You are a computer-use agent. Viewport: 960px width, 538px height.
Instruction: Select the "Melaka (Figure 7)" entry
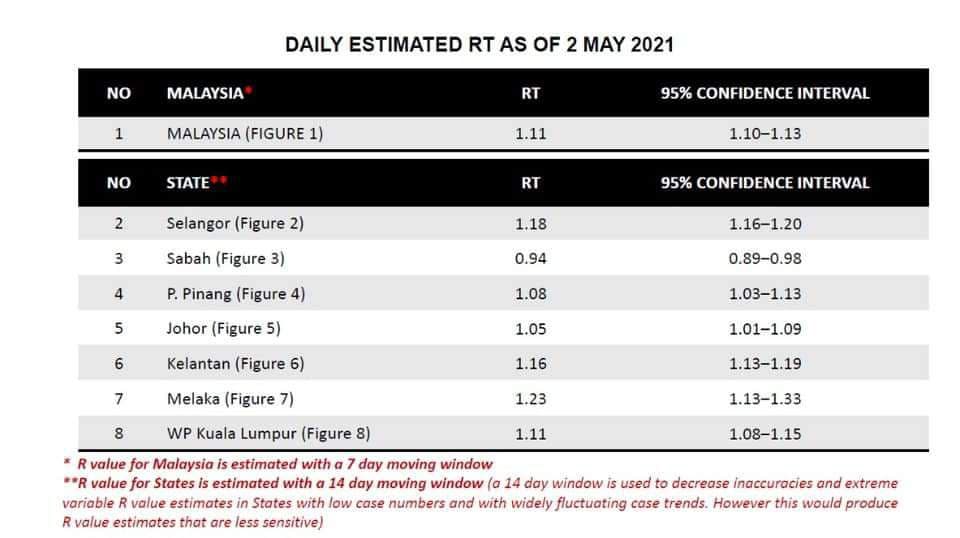[x=230, y=399]
